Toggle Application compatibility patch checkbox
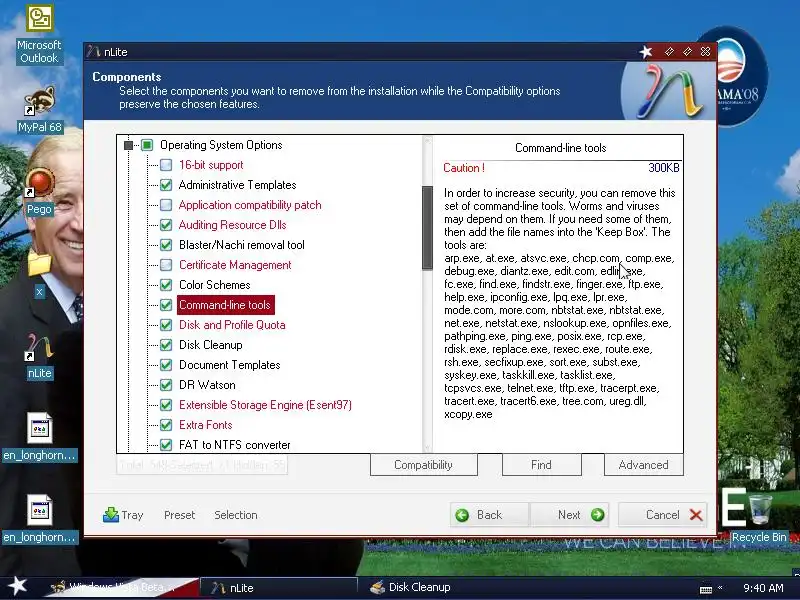 (166, 205)
